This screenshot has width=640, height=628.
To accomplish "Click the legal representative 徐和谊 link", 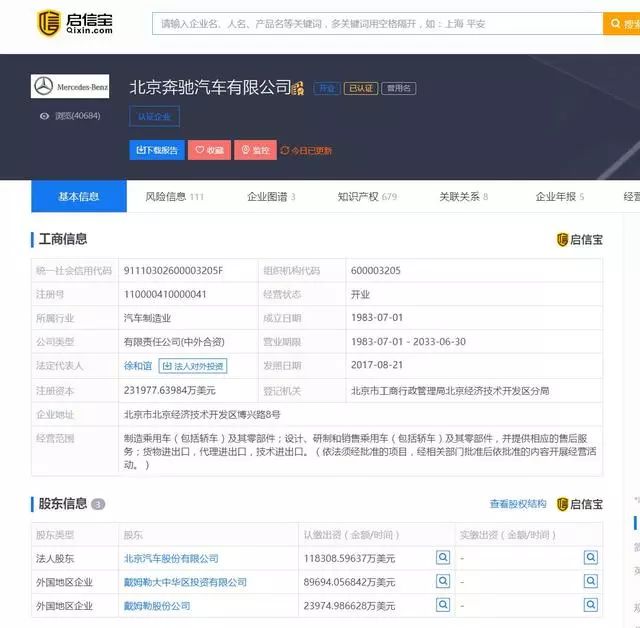I will point(138,366).
